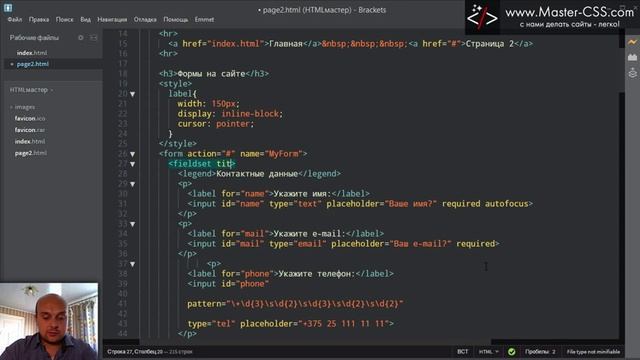Open the Вид menu
640x360 pixels.
tap(85, 20)
